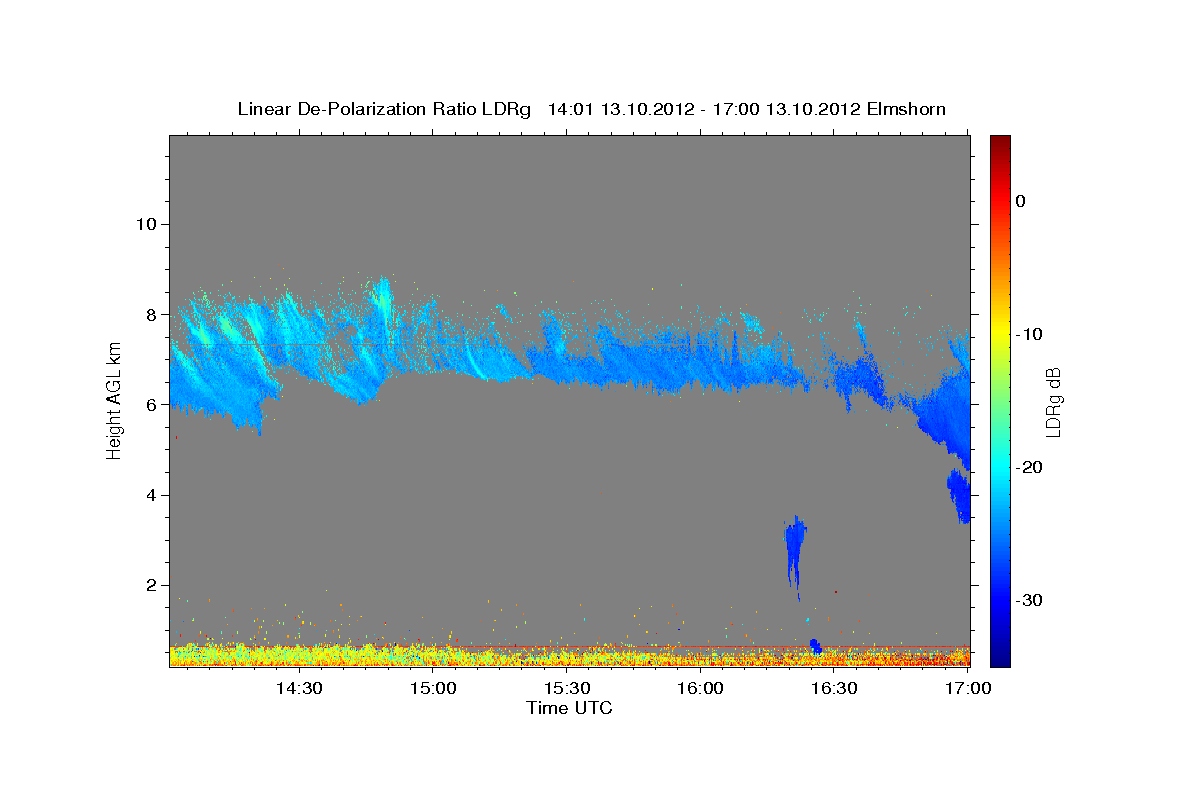Select the 16:30 time tick label
This screenshot has width=1200, height=800.
[835, 688]
